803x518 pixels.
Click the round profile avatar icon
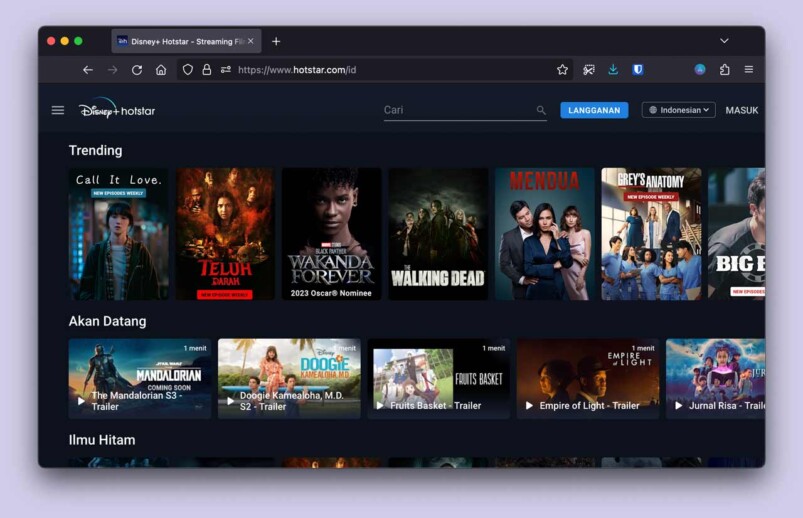coord(700,70)
